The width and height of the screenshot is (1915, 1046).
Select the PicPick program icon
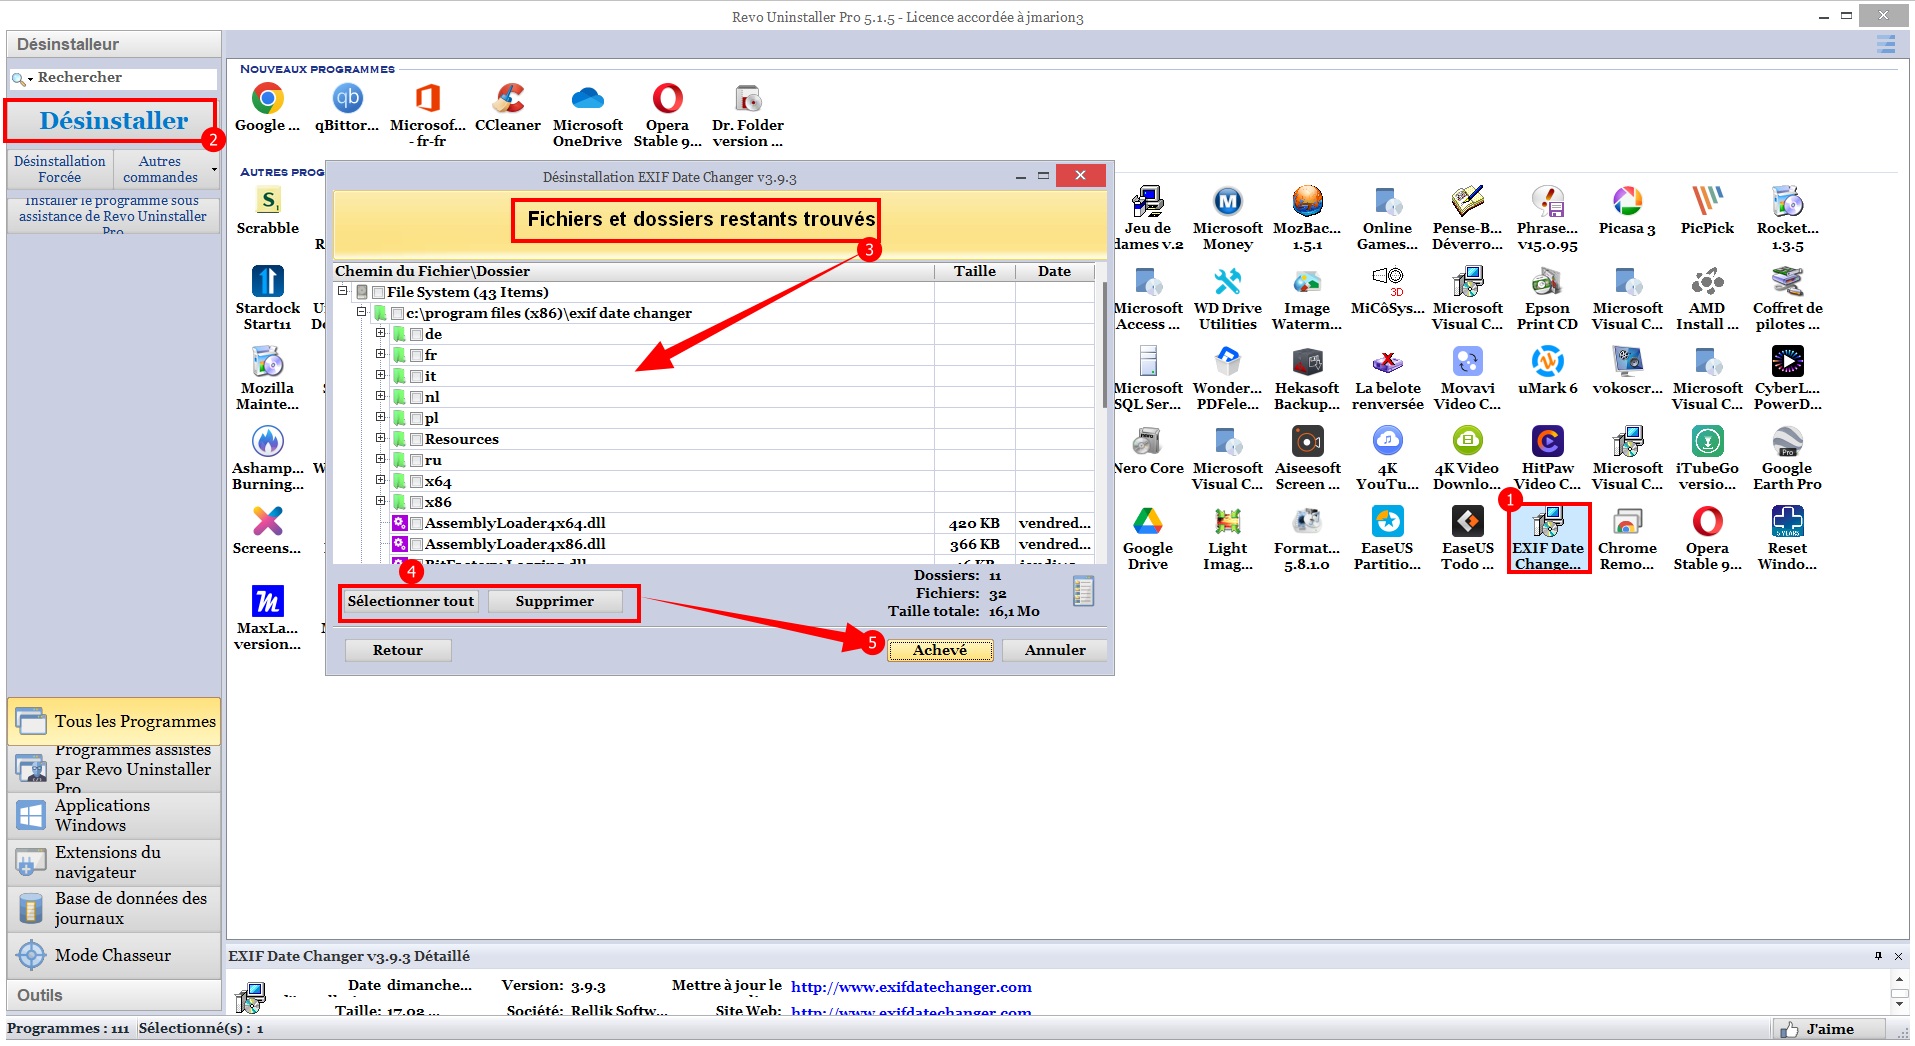click(x=1707, y=201)
